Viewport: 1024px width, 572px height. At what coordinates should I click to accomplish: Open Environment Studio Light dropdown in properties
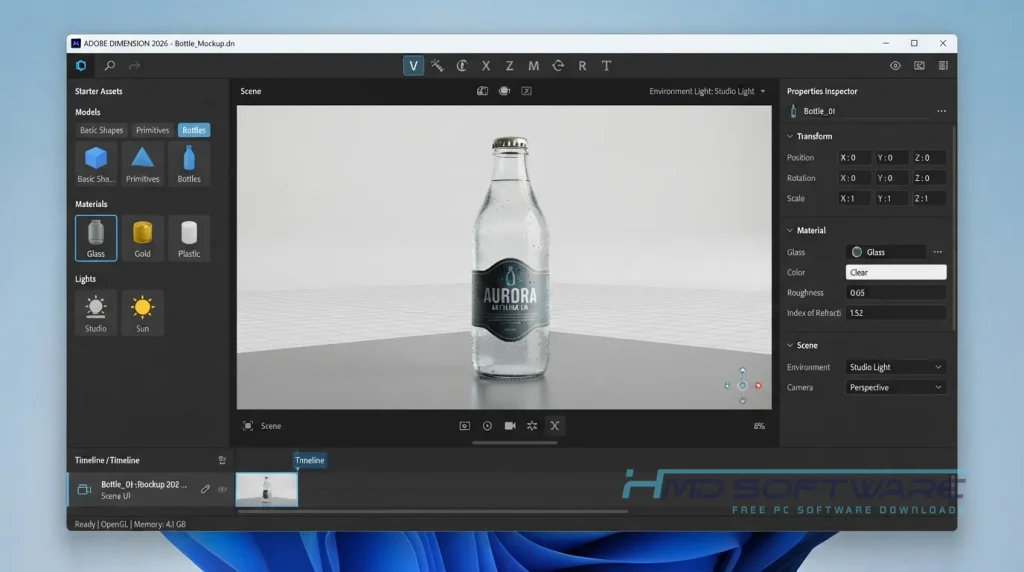pyautogui.click(x=896, y=367)
